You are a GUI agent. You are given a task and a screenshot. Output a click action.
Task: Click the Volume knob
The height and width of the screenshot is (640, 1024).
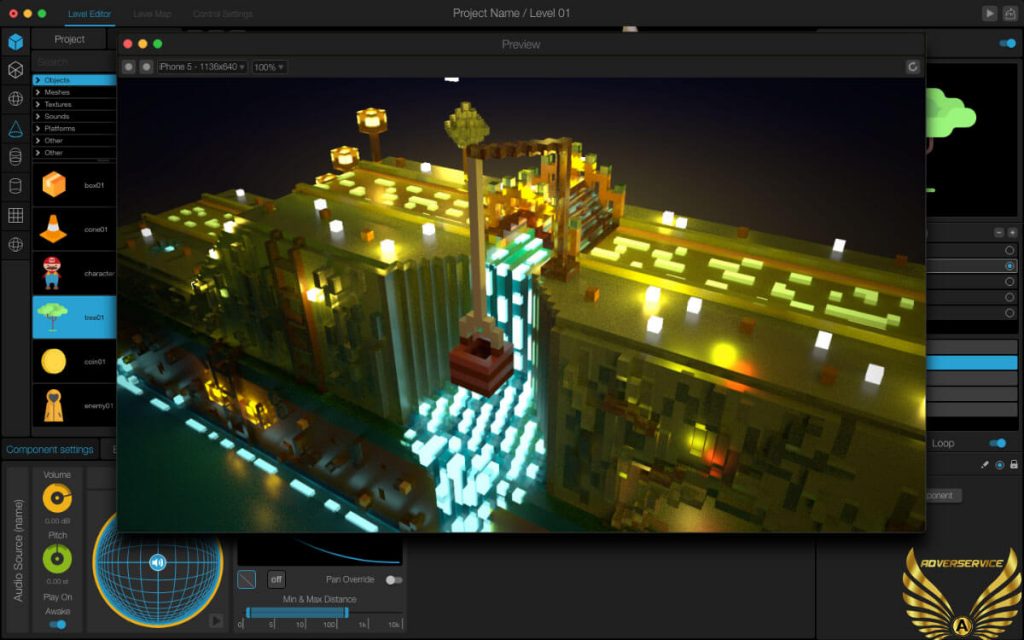57,498
